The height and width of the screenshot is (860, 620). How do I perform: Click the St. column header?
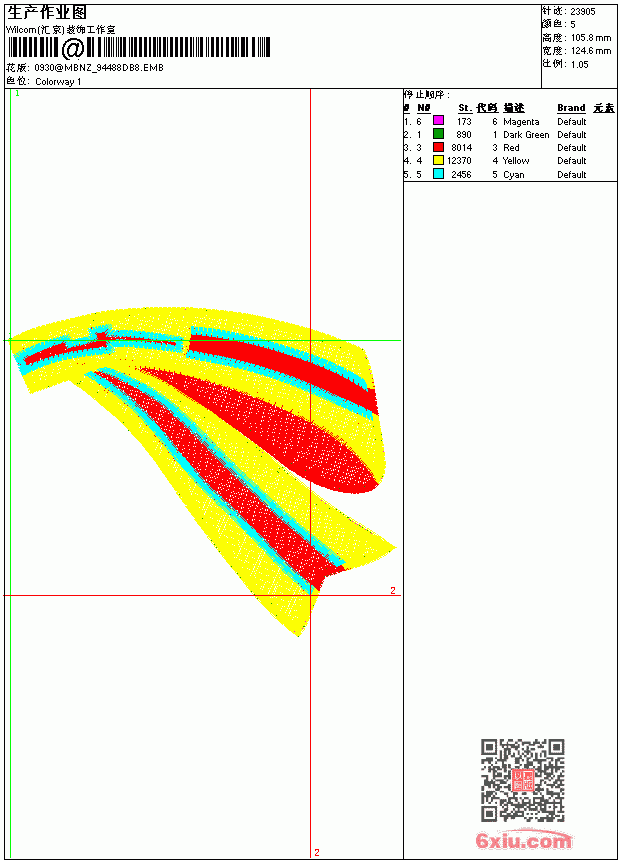point(465,108)
